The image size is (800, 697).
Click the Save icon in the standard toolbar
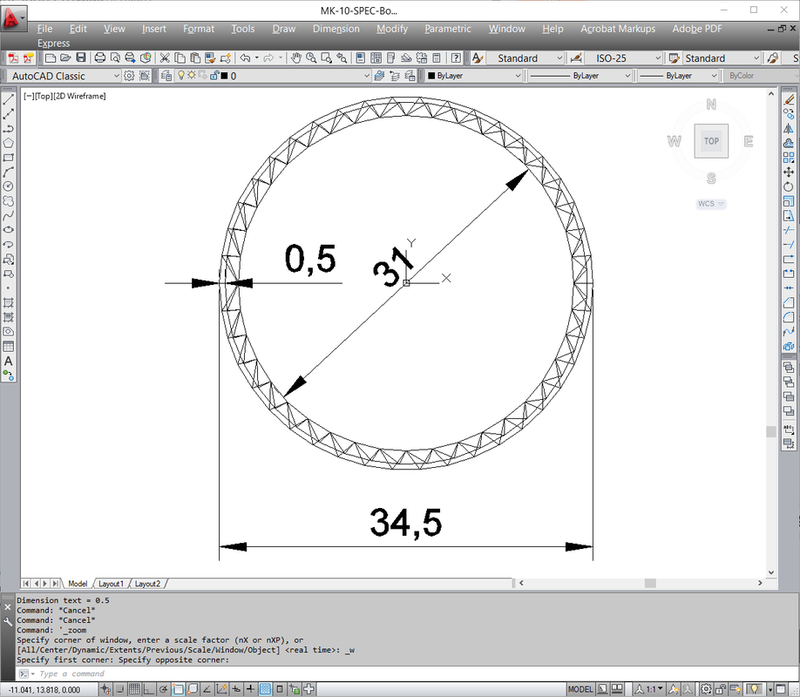[81, 58]
